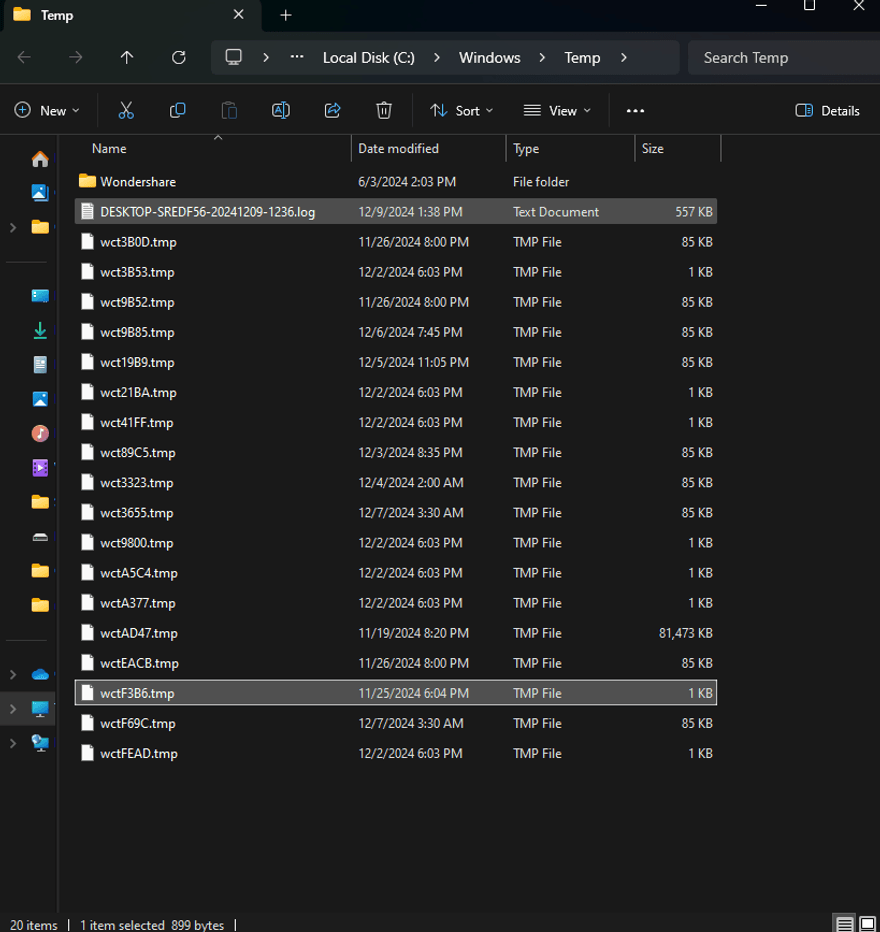Screen dimensions: 880x932
Task: Open Videos from the sidebar film icon
Action: point(40,468)
